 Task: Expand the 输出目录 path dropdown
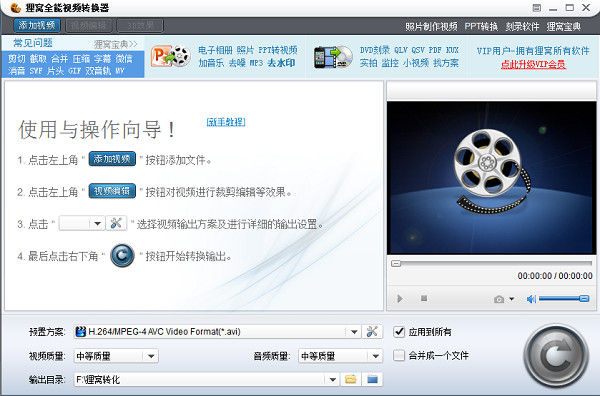tap(333, 380)
